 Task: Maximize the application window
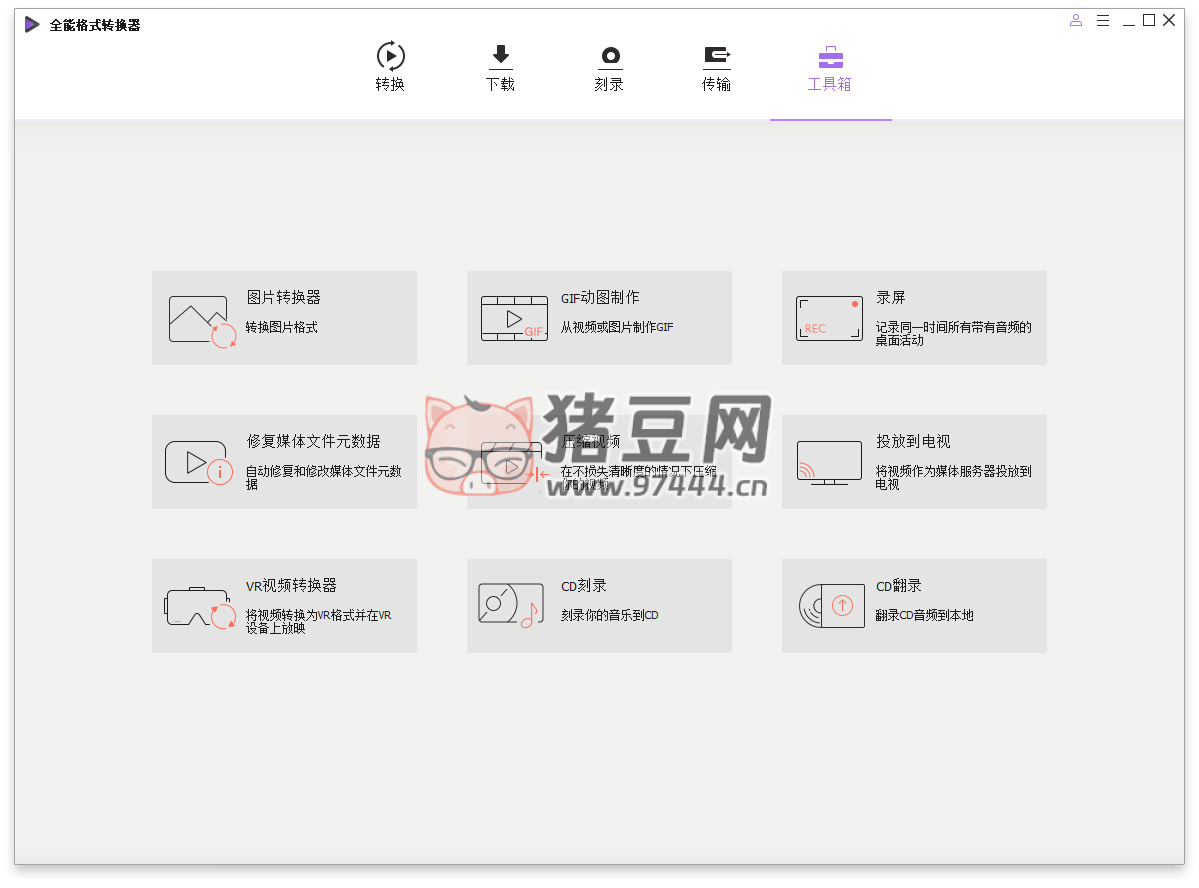[x=1149, y=20]
